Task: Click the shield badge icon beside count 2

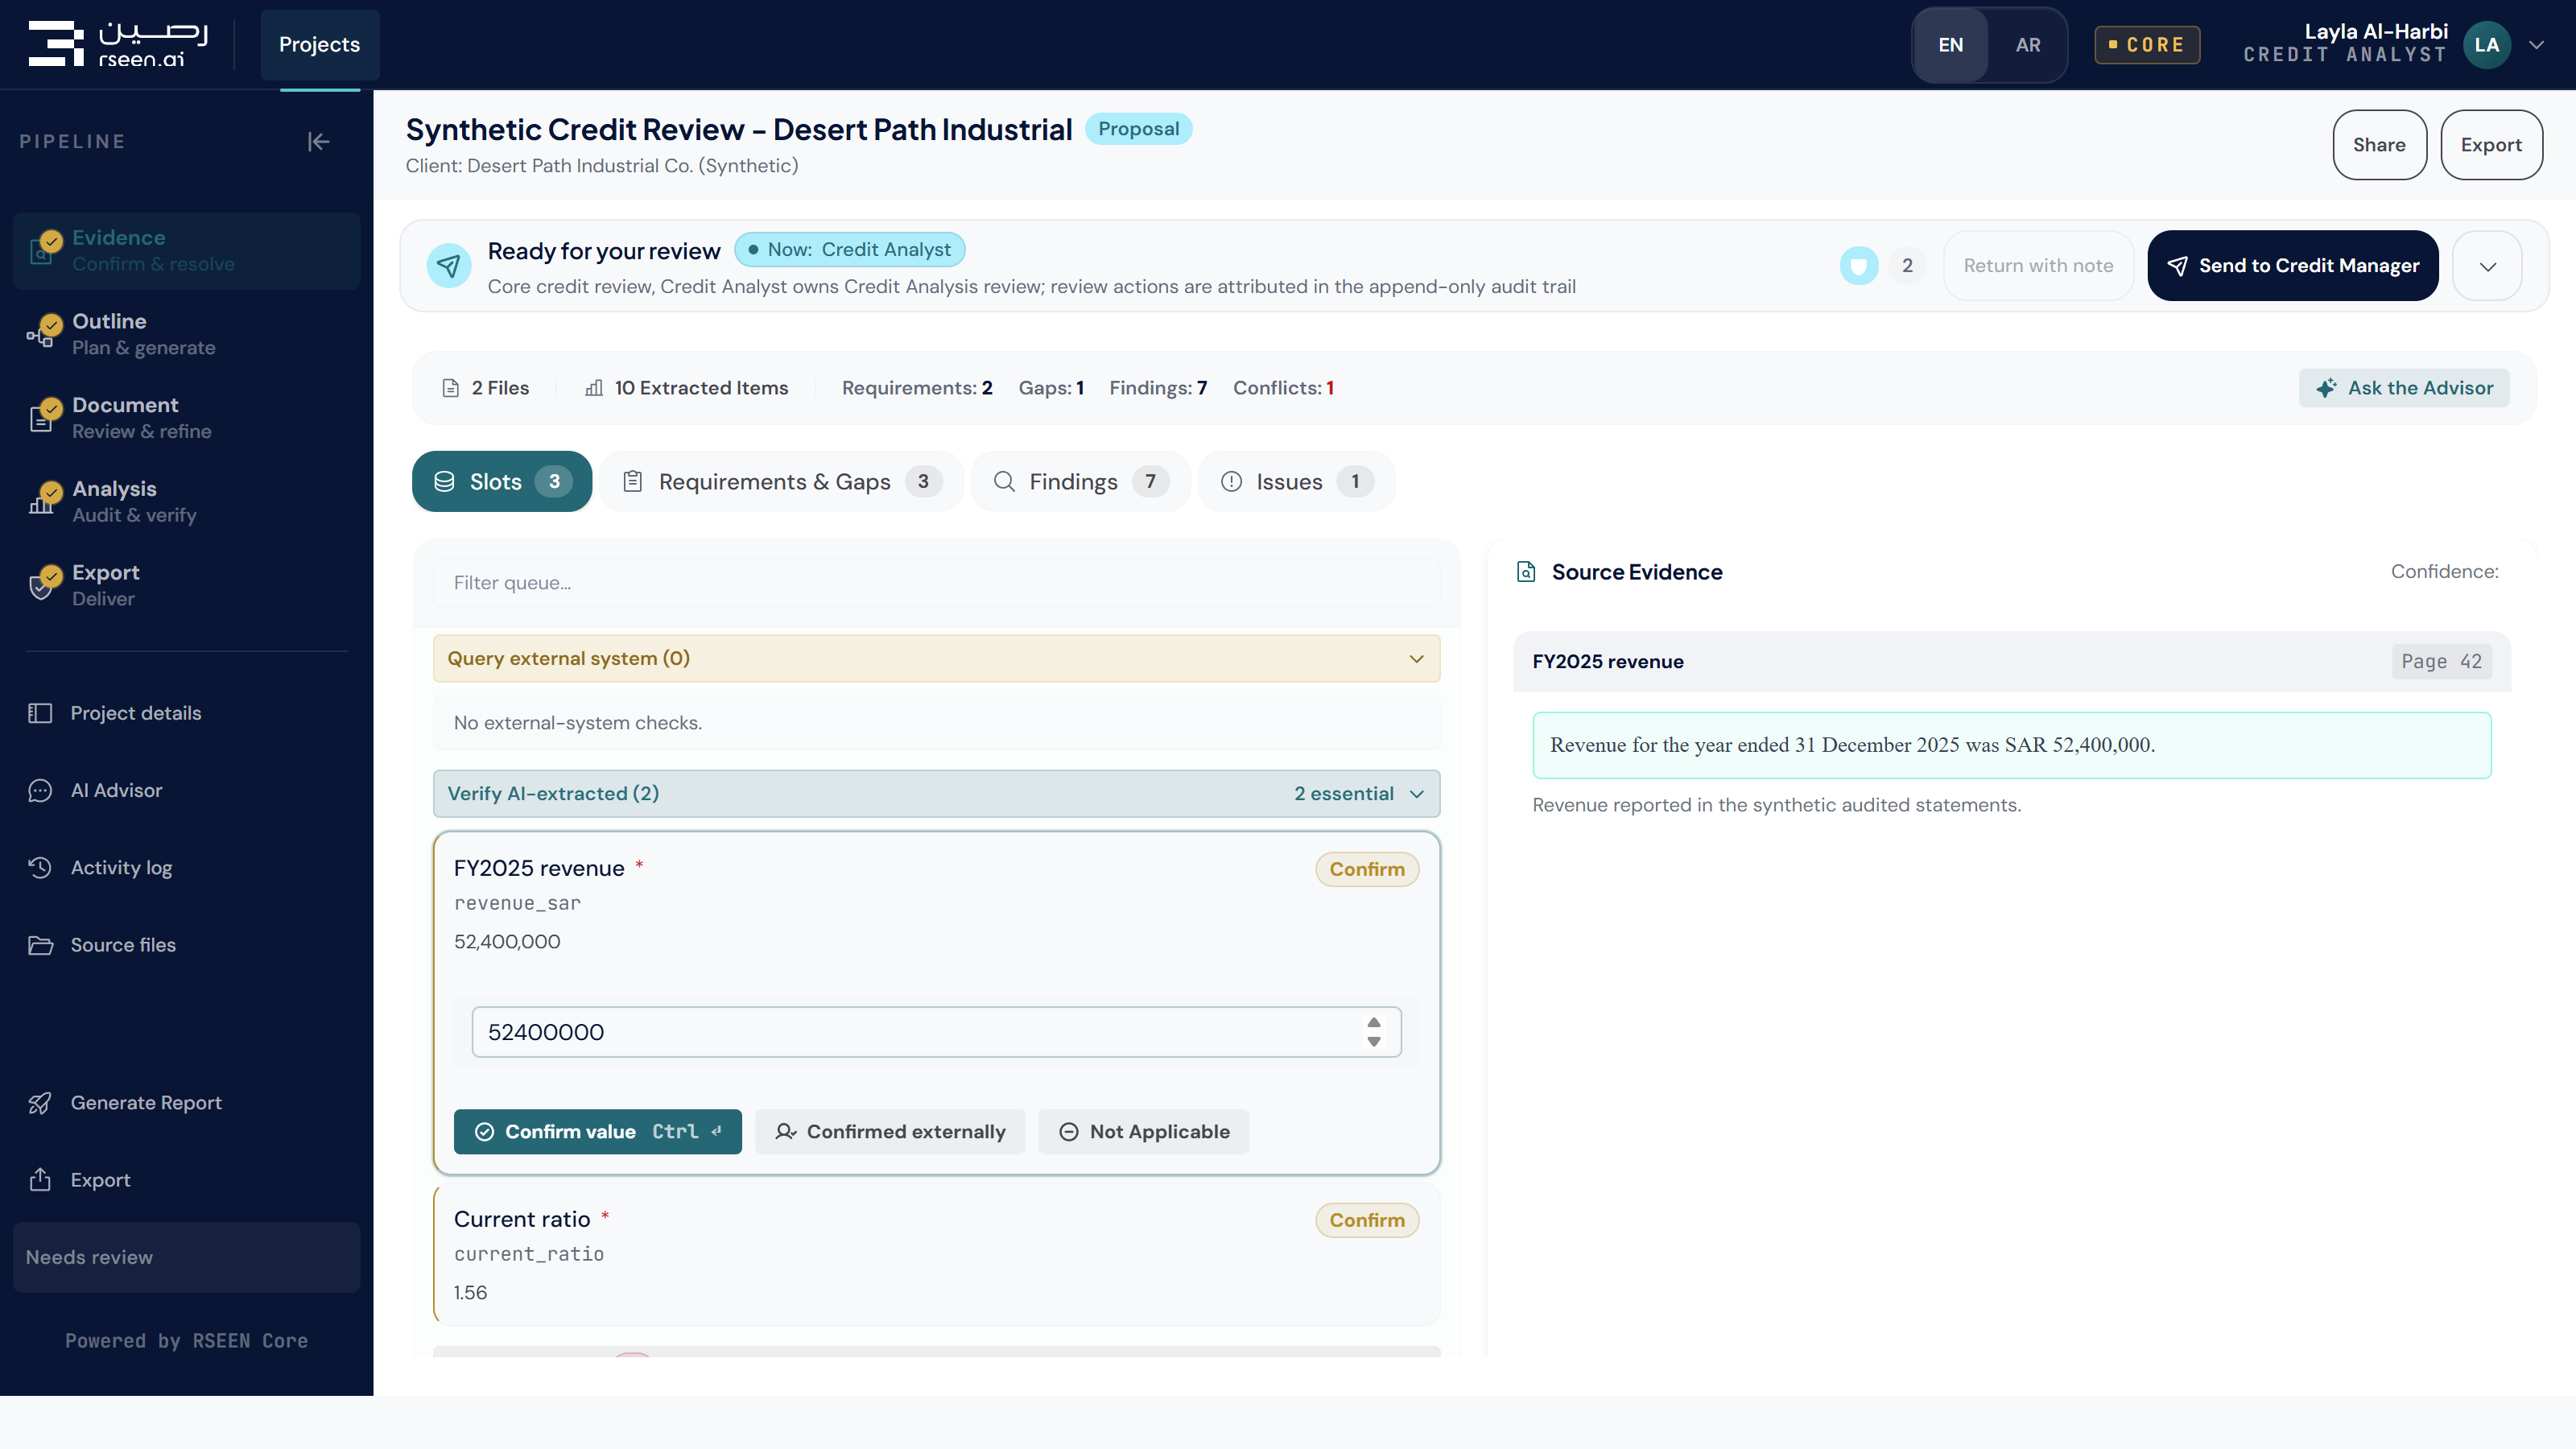Action: pos(1858,266)
